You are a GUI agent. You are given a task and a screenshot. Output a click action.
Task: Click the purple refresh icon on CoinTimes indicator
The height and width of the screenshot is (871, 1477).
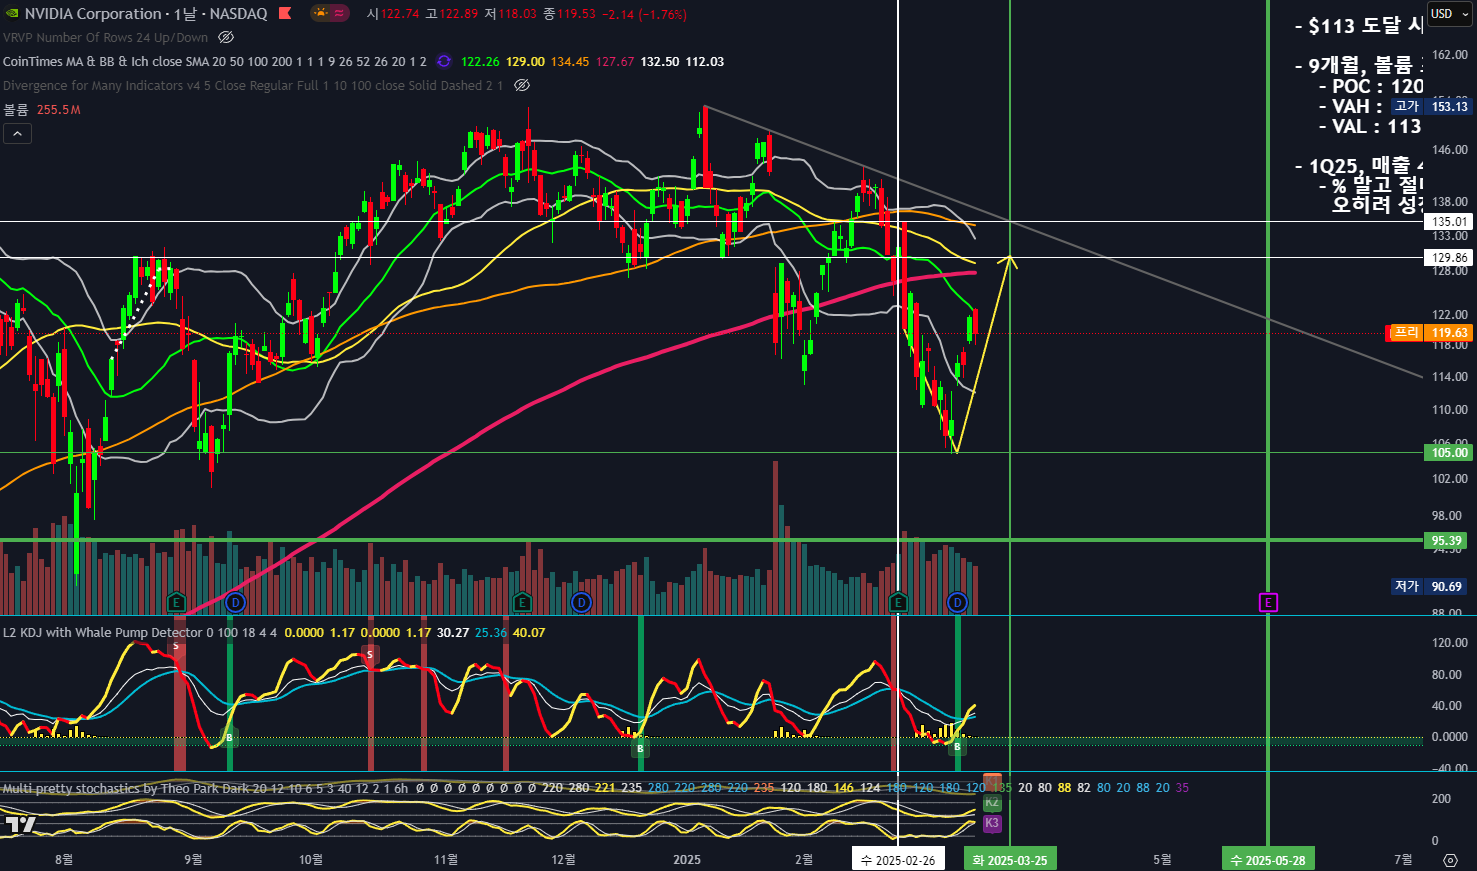[x=444, y=61]
